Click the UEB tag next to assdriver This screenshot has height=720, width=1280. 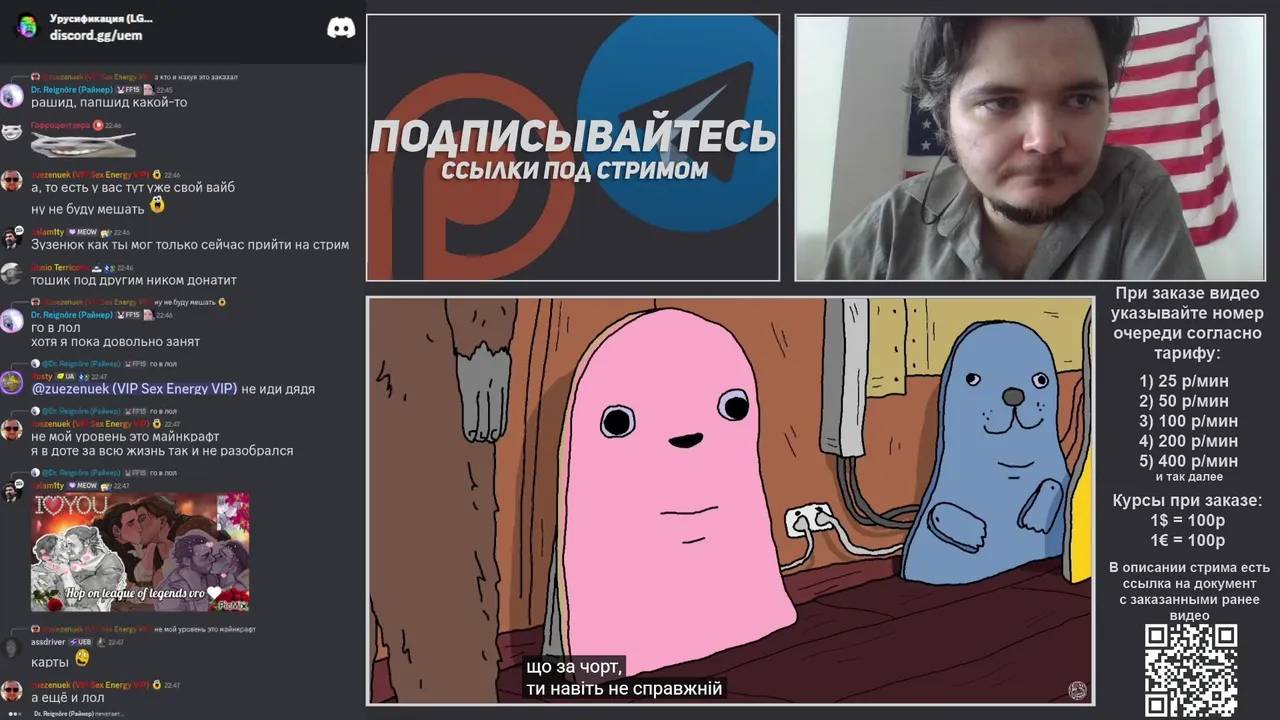[82, 642]
